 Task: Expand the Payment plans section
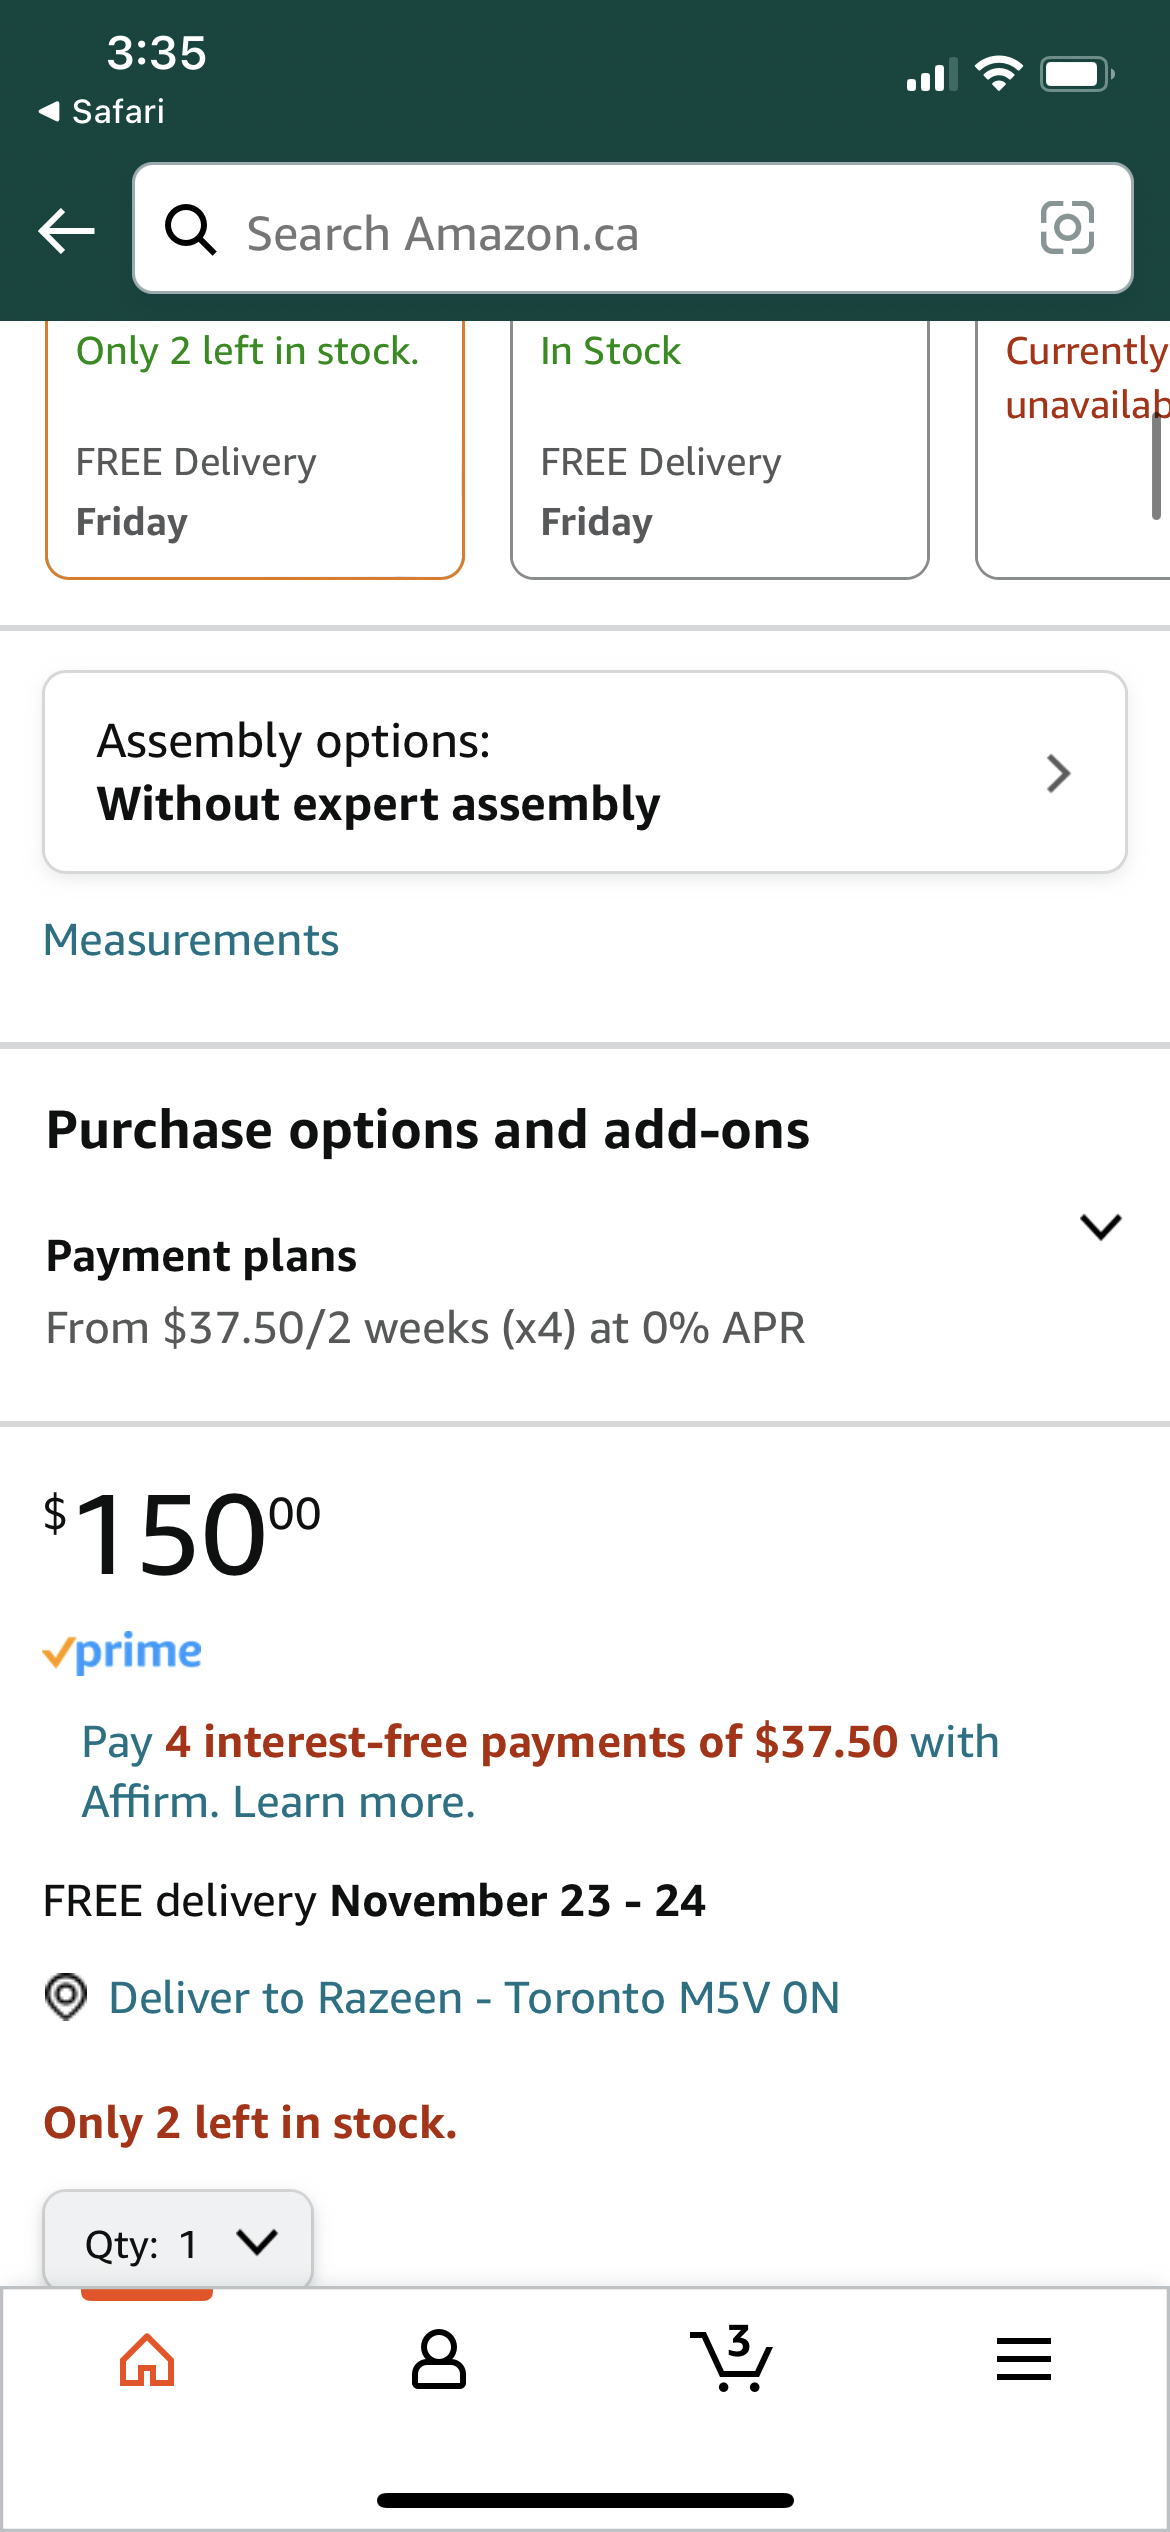[585, 1290]
